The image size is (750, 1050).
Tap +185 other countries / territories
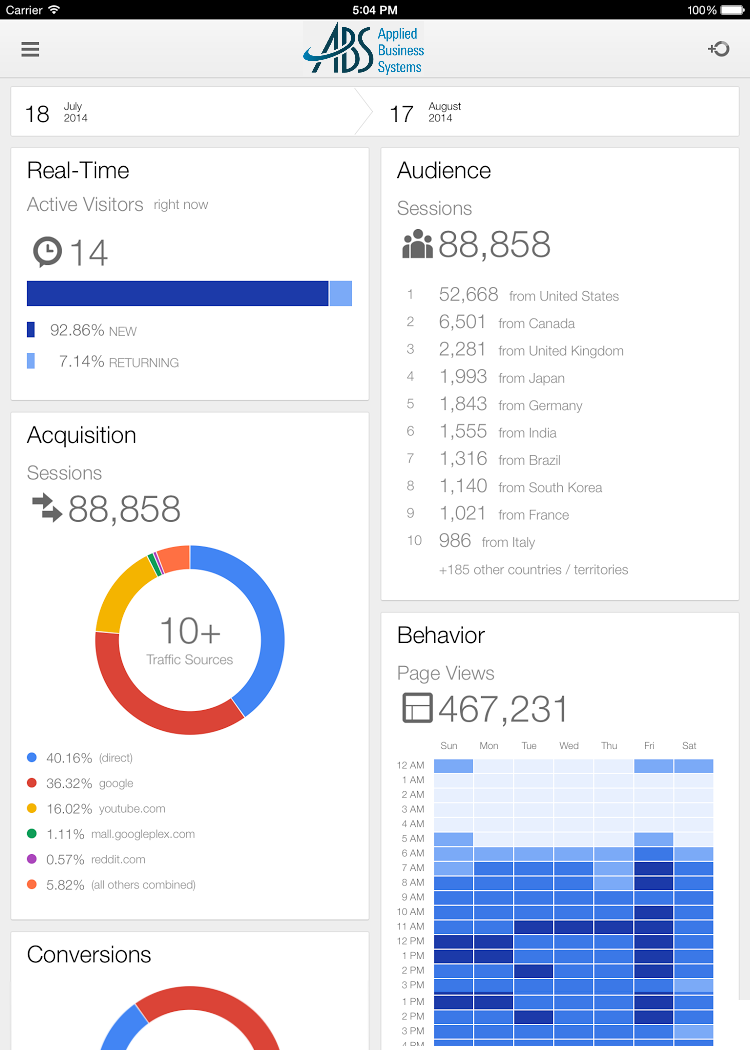coord(534,570)
